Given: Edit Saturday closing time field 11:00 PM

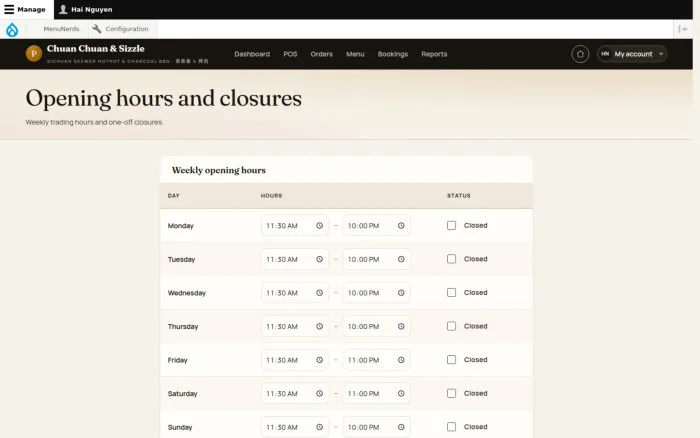Looking at the screenshot, I should (376, 393).
